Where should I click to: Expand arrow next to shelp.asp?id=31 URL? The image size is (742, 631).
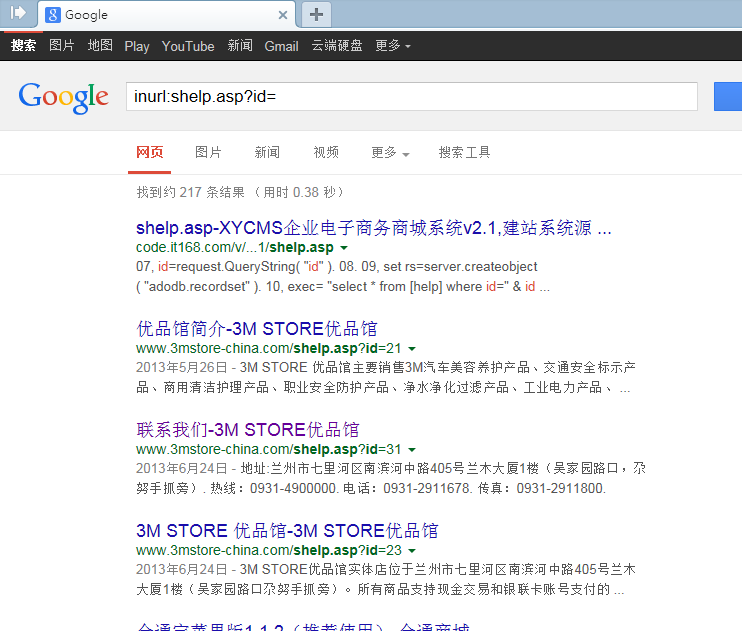[412, 450]
